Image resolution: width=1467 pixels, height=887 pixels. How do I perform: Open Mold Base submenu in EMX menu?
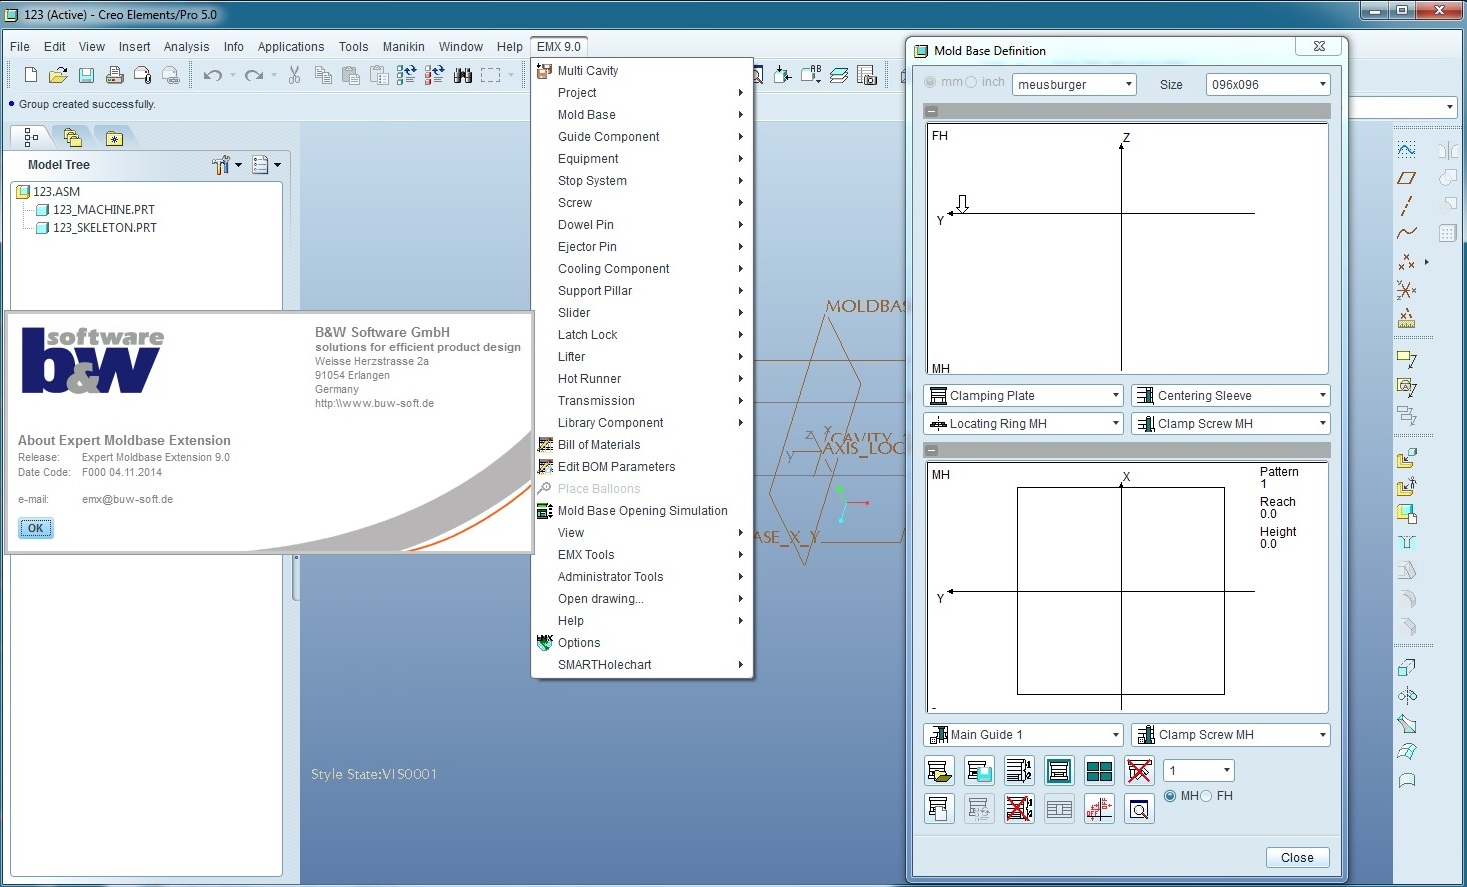coord(642,115)
